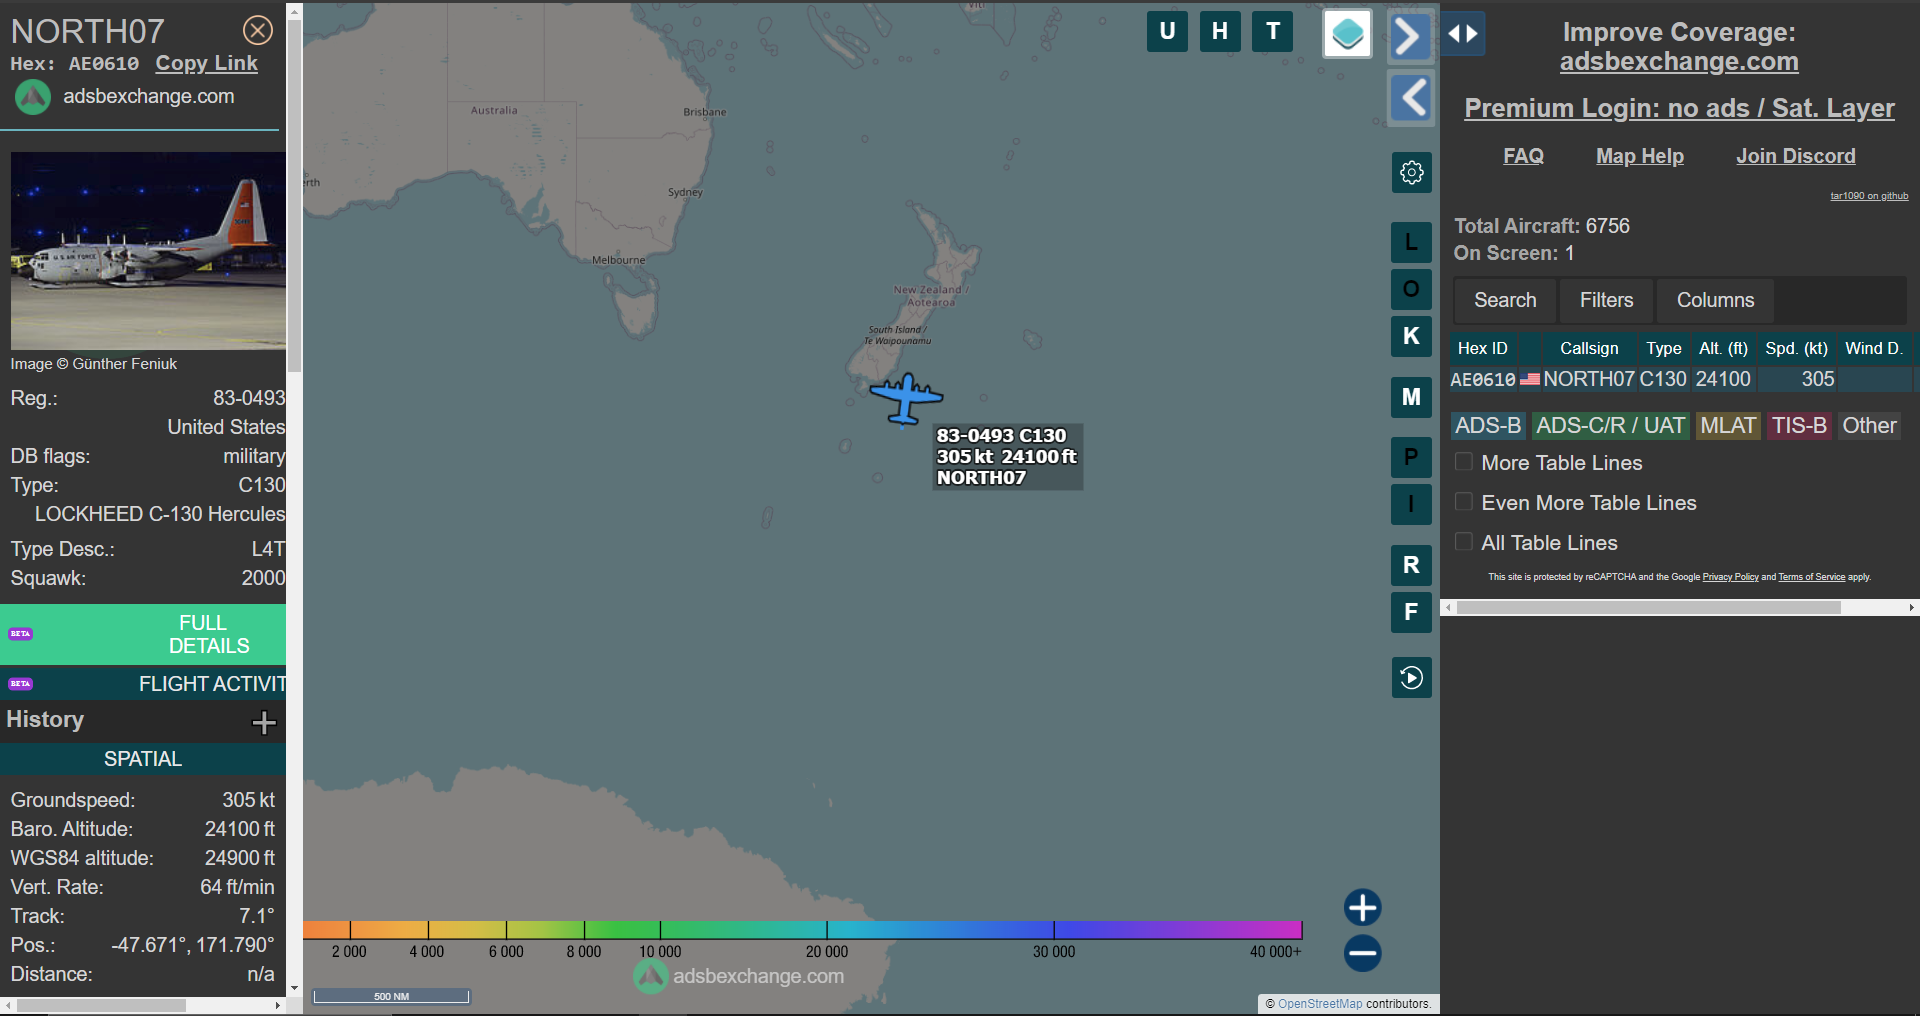Open the adsbexchange.com coverage link

(1679, 62)
